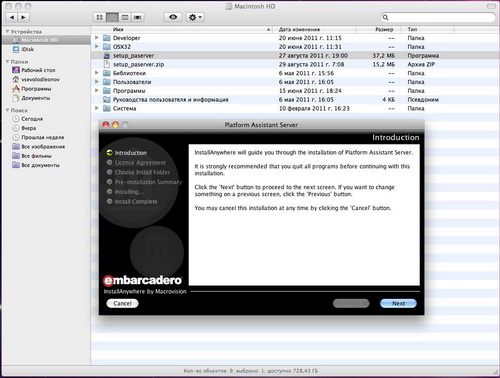Screen dimensions: 500x378
Task: Open the gear action menu
Action: pyautogui.click(x=195, y=17)
